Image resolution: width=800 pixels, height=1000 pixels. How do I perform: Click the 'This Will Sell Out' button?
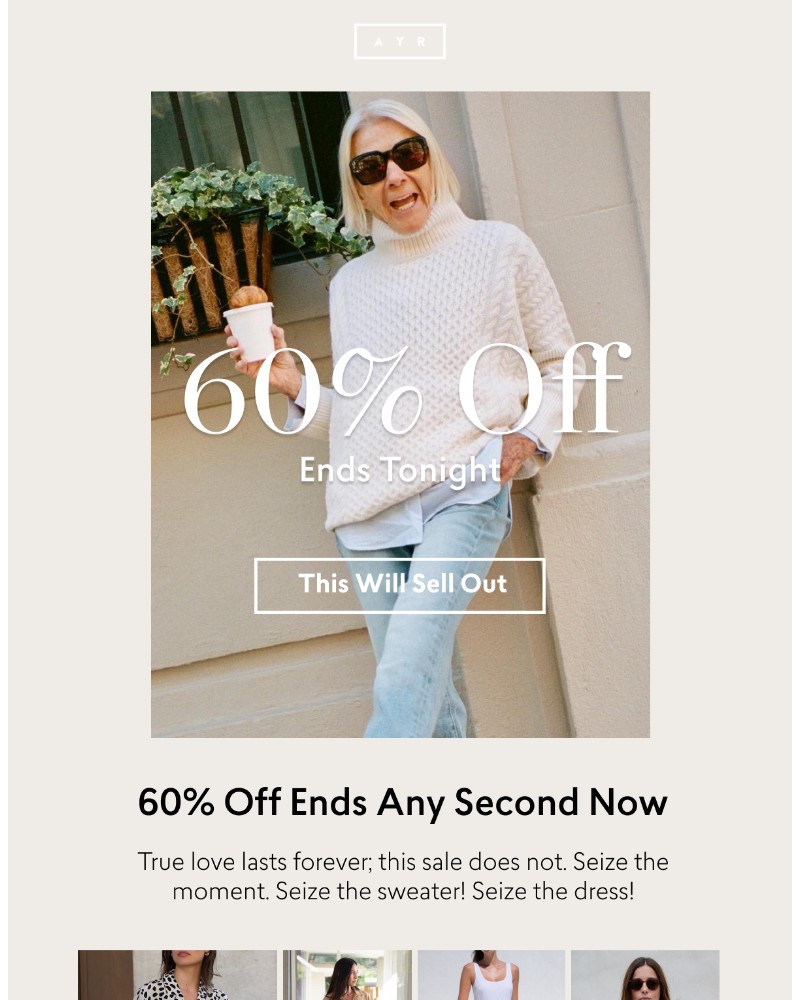(x=399, y=585)
